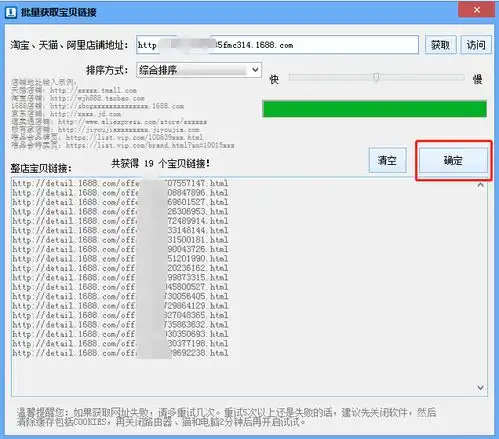Click the 清空 button
The width and height of the screenshot is (499, 439).
point(387,160)
